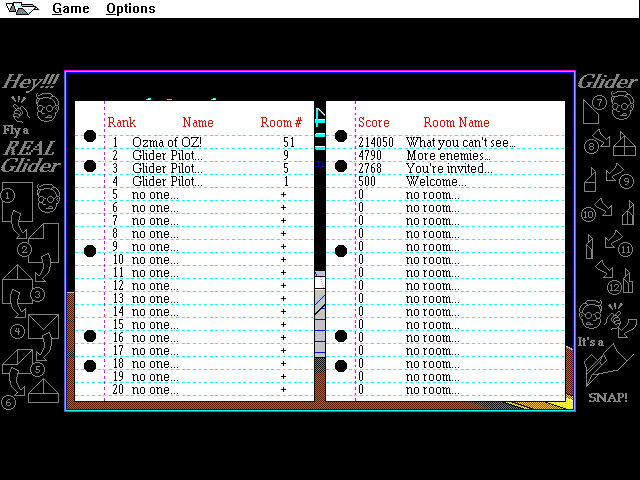Click the glider application icon in menu bar
The image size is (640, 480).
pos(22,8)
